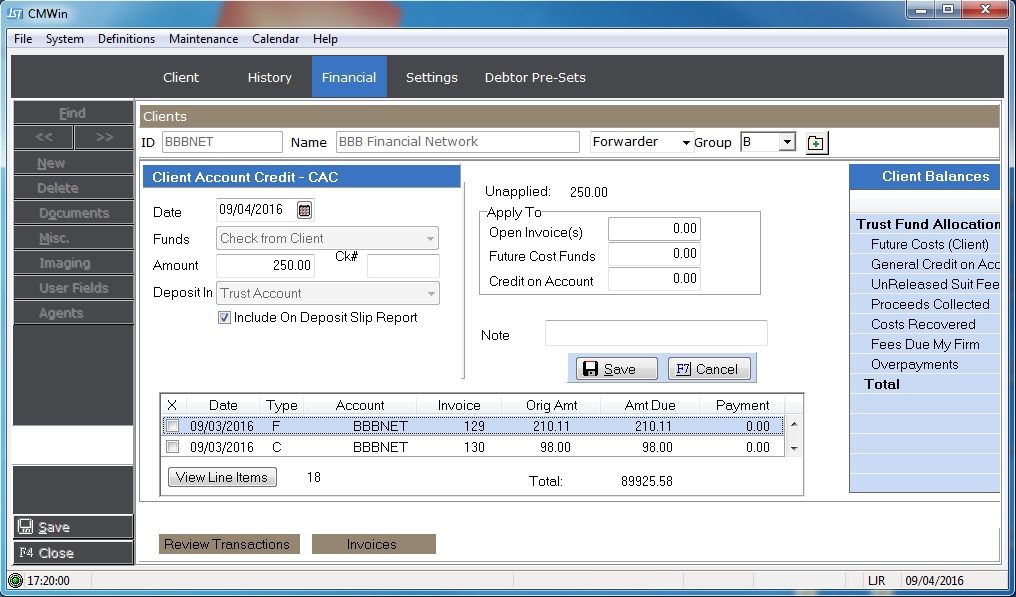Click the green status icon in status bar
The image size is (1016, 597).
tap(15, 580)
